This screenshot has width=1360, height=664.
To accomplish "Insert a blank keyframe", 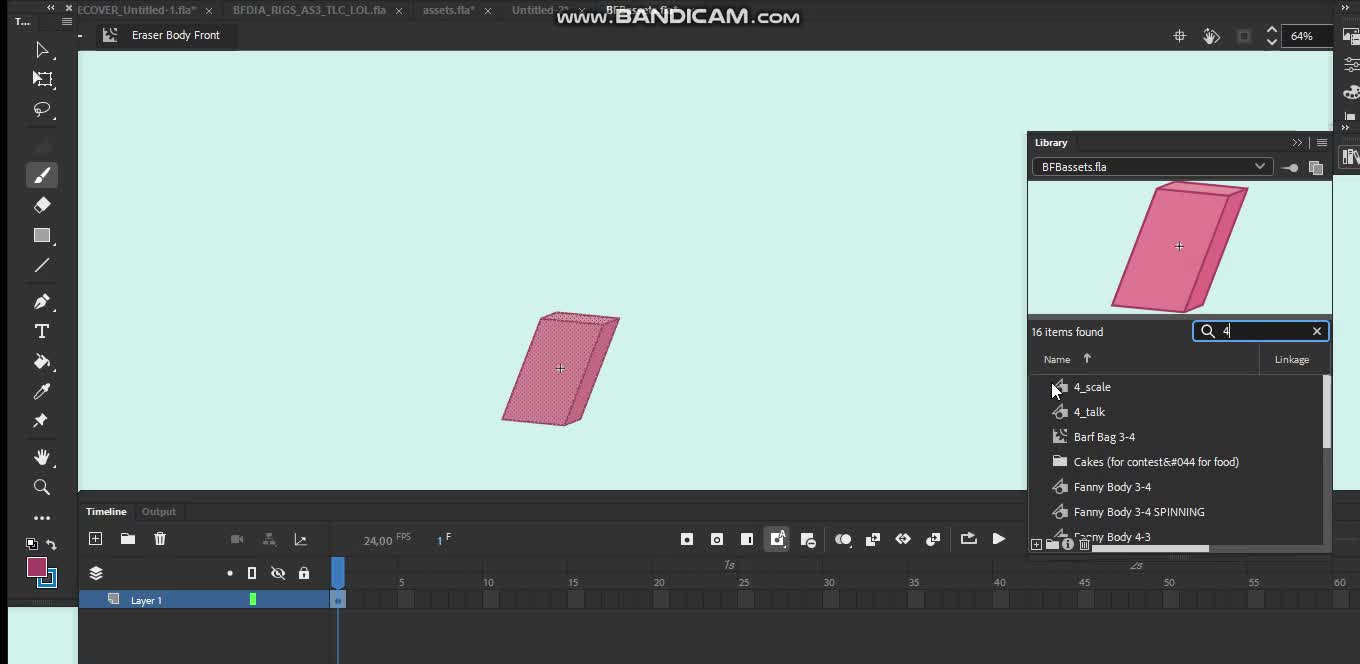I will (717, 539).
